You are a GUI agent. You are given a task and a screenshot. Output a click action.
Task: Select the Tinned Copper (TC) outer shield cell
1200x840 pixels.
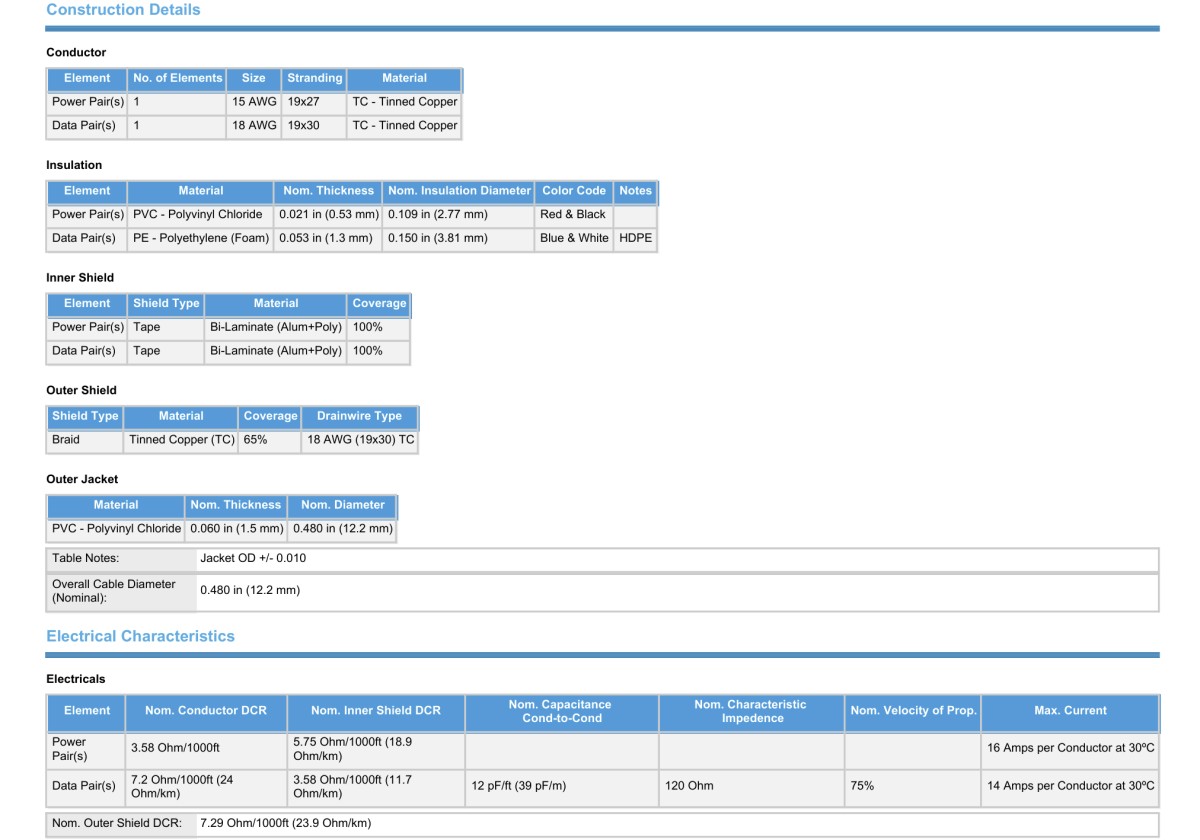182,440
